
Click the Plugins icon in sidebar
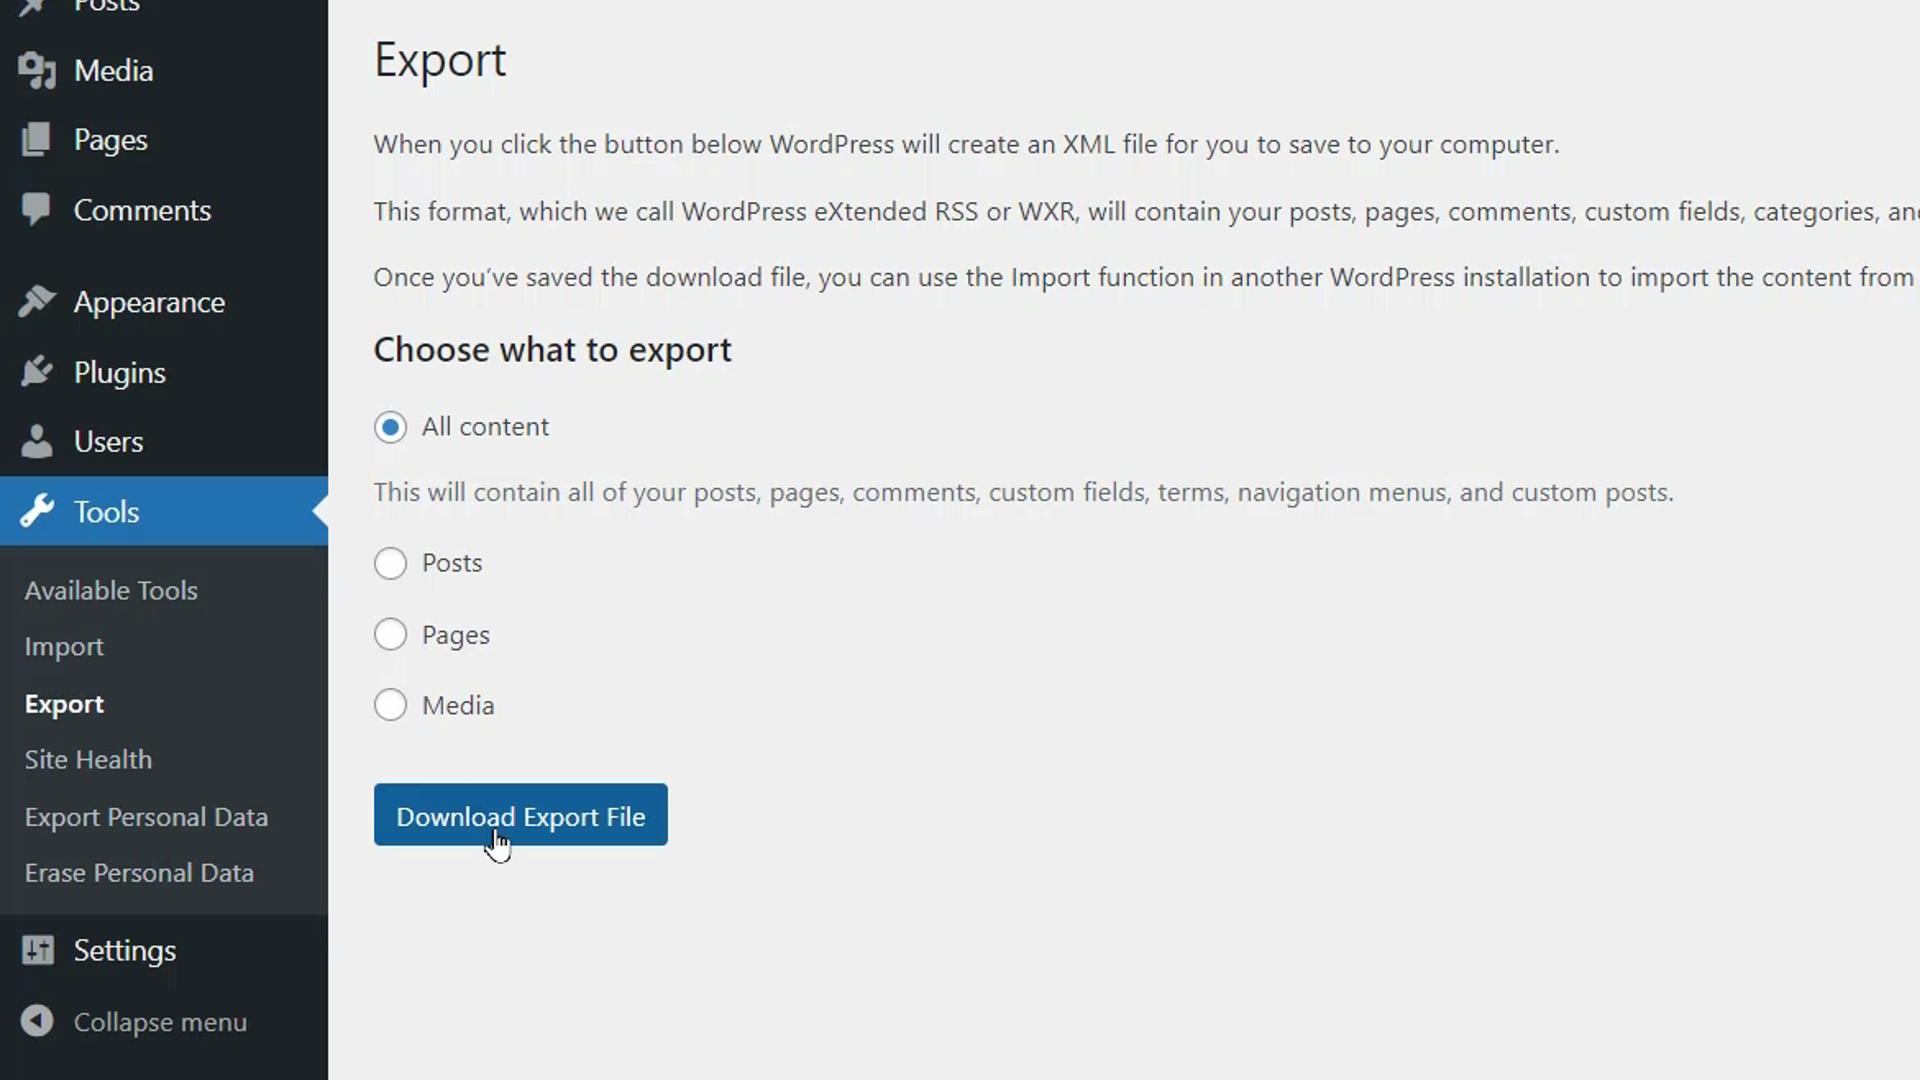coord(37,372)
